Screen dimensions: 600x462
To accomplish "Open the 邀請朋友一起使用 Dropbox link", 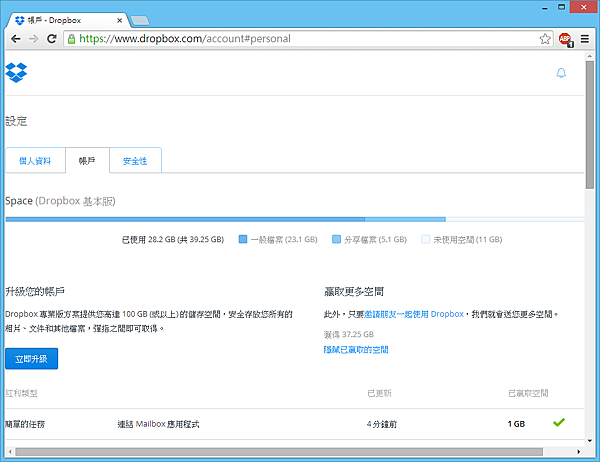I will [414, 314].
